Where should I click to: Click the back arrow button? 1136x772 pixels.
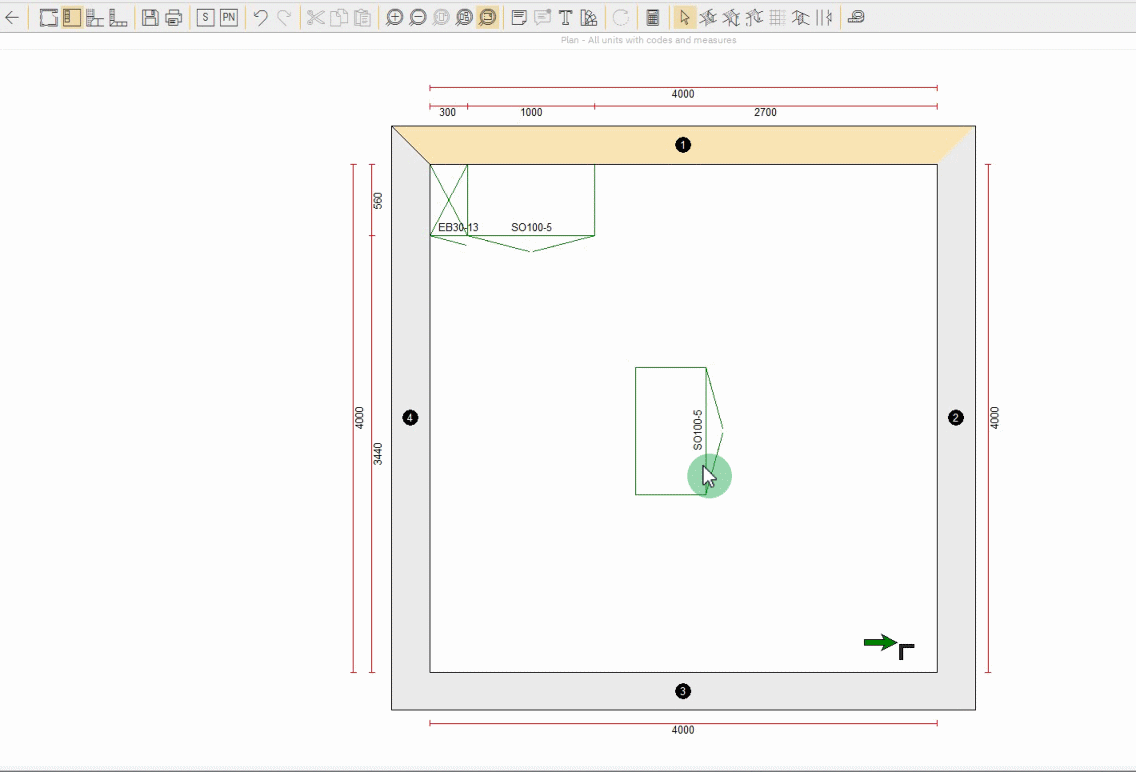[12, 17]
